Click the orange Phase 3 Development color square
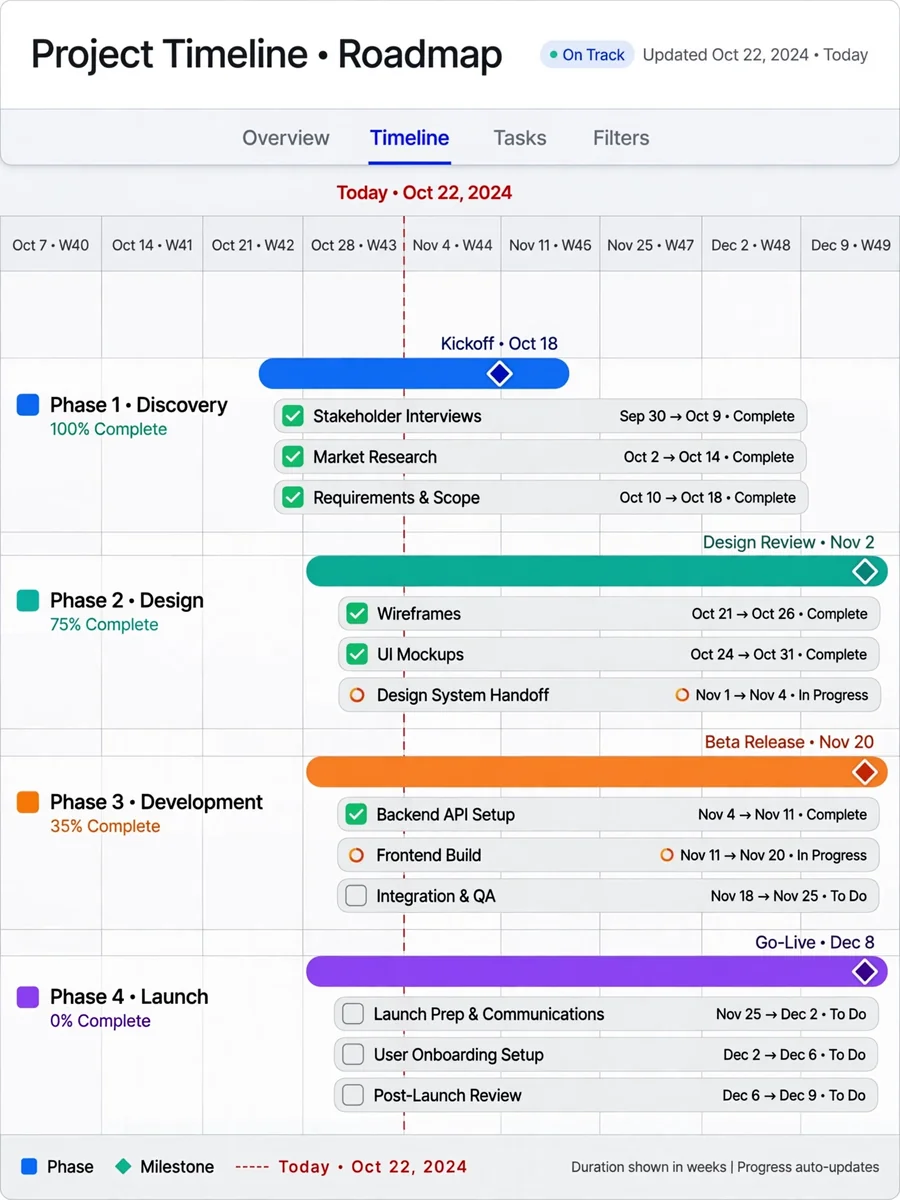 click(28, 802)
